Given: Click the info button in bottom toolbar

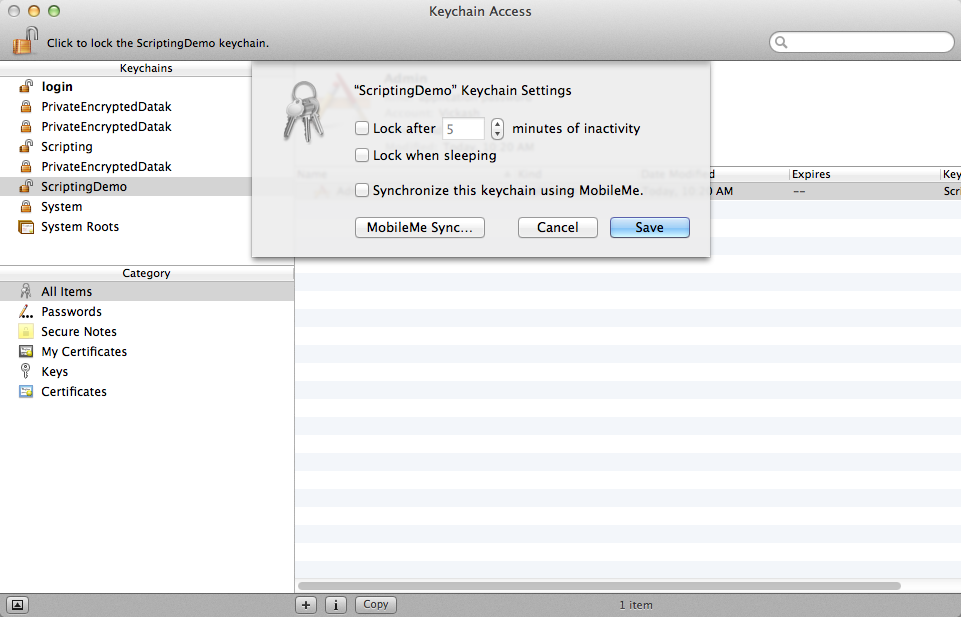Looking at the screenshot, I should [x=335, y=604].
